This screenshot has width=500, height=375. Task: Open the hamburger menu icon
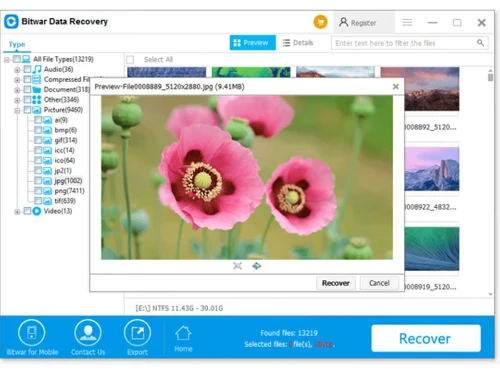pyautogui.click(x=407, y=22)
